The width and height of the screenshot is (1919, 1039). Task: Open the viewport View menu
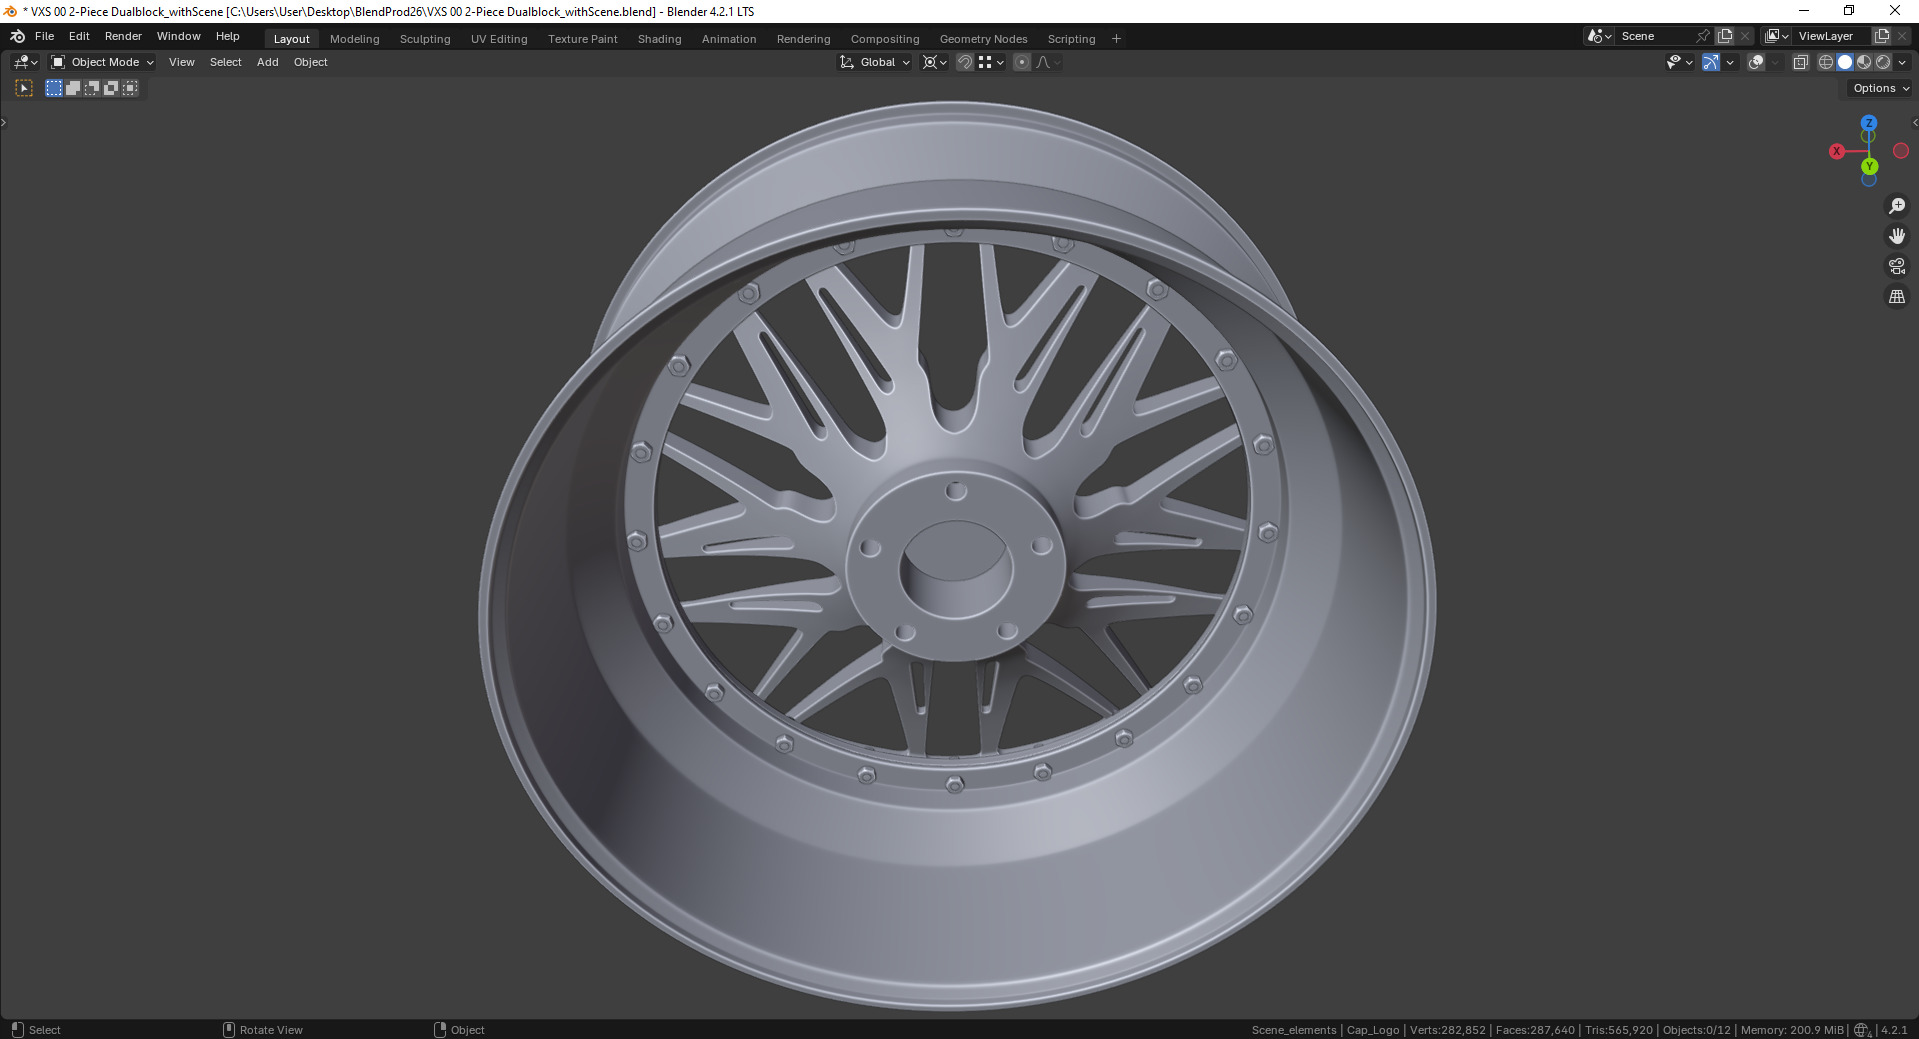click(x=181, y=62)
